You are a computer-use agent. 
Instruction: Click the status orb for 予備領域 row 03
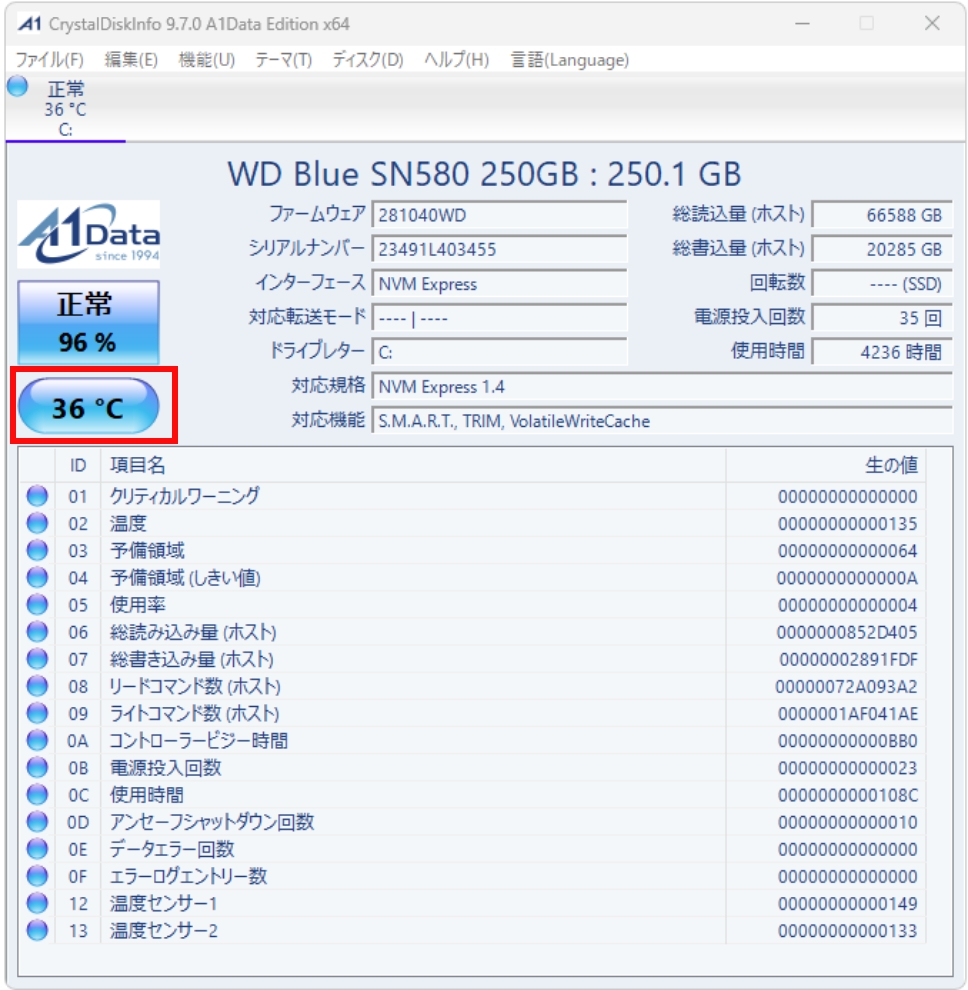37,551
